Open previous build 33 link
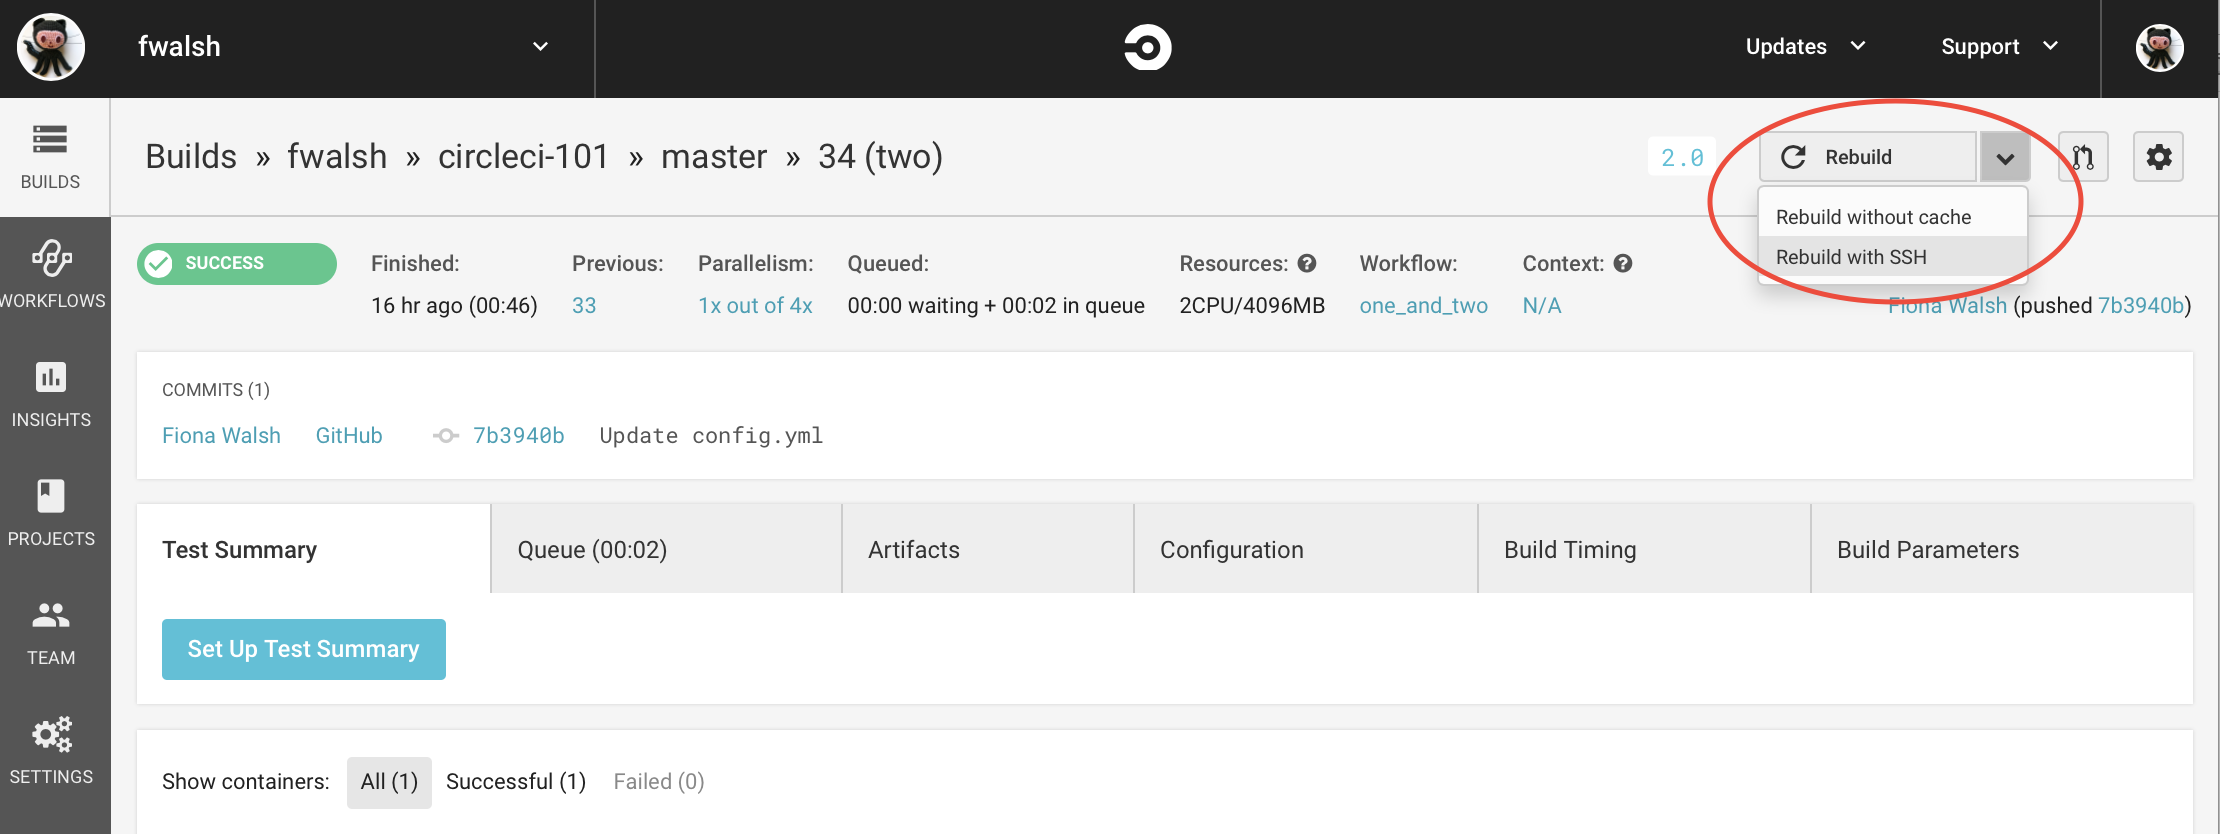Viewport: 2220px width, 834px height. (584, 306)
